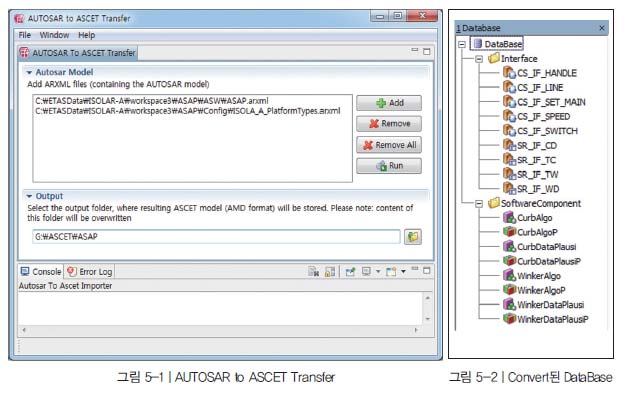Select the ASAP.arxml file entry

[152, 100]
